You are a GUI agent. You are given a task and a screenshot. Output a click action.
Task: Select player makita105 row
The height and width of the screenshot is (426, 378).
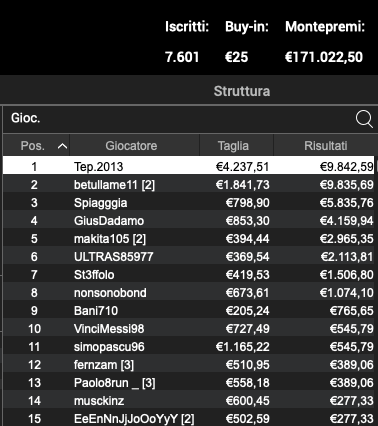(x=189, y=238)
